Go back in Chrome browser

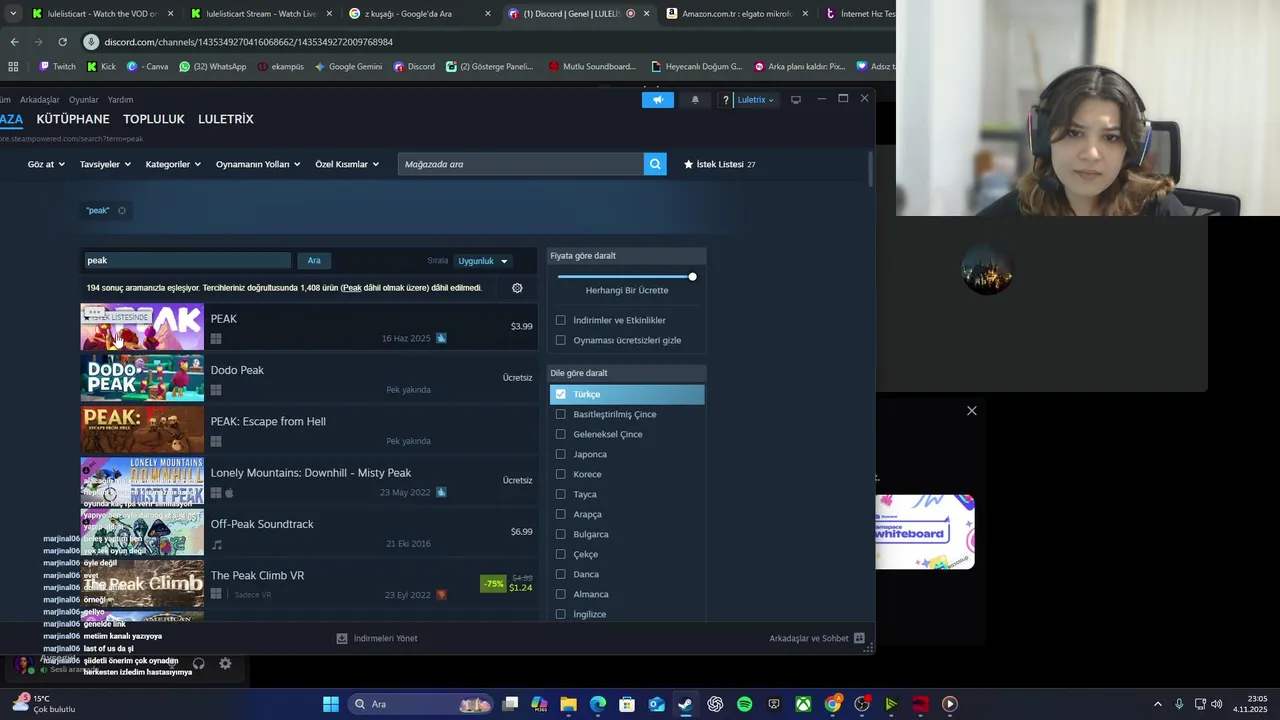coord(14,42)
